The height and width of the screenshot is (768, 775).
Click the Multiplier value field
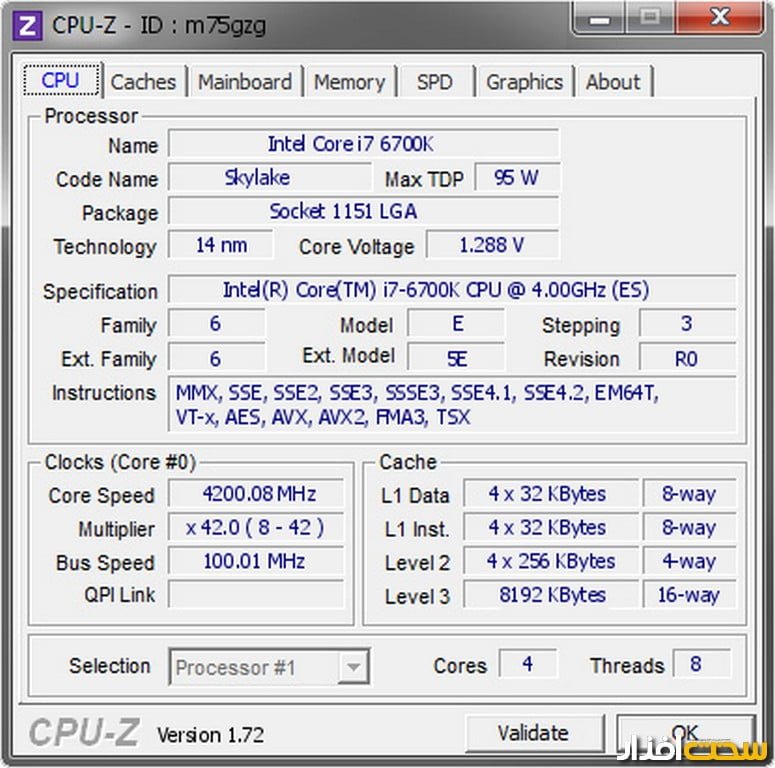pos(256,528)
